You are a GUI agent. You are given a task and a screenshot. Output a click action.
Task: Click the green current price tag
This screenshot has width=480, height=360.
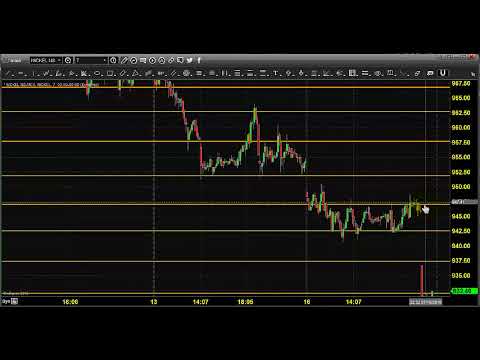click(464, 291)
